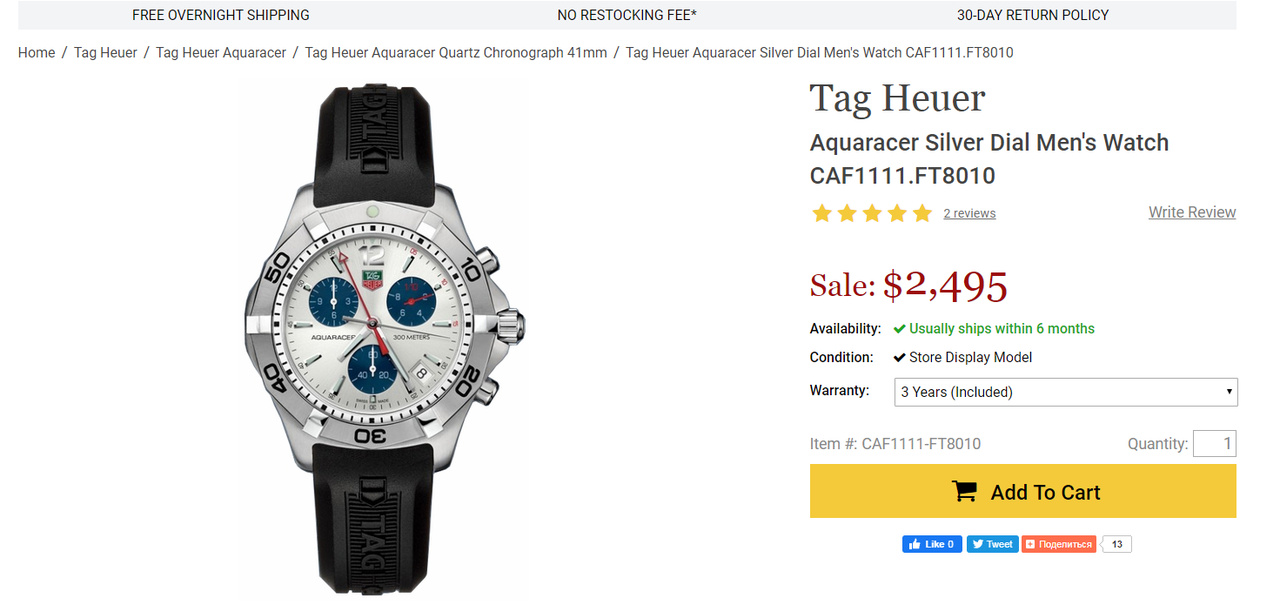The image size is (1280, 605).
Task: Click the No Restocking Fee banner text
Action: [627, 15]
